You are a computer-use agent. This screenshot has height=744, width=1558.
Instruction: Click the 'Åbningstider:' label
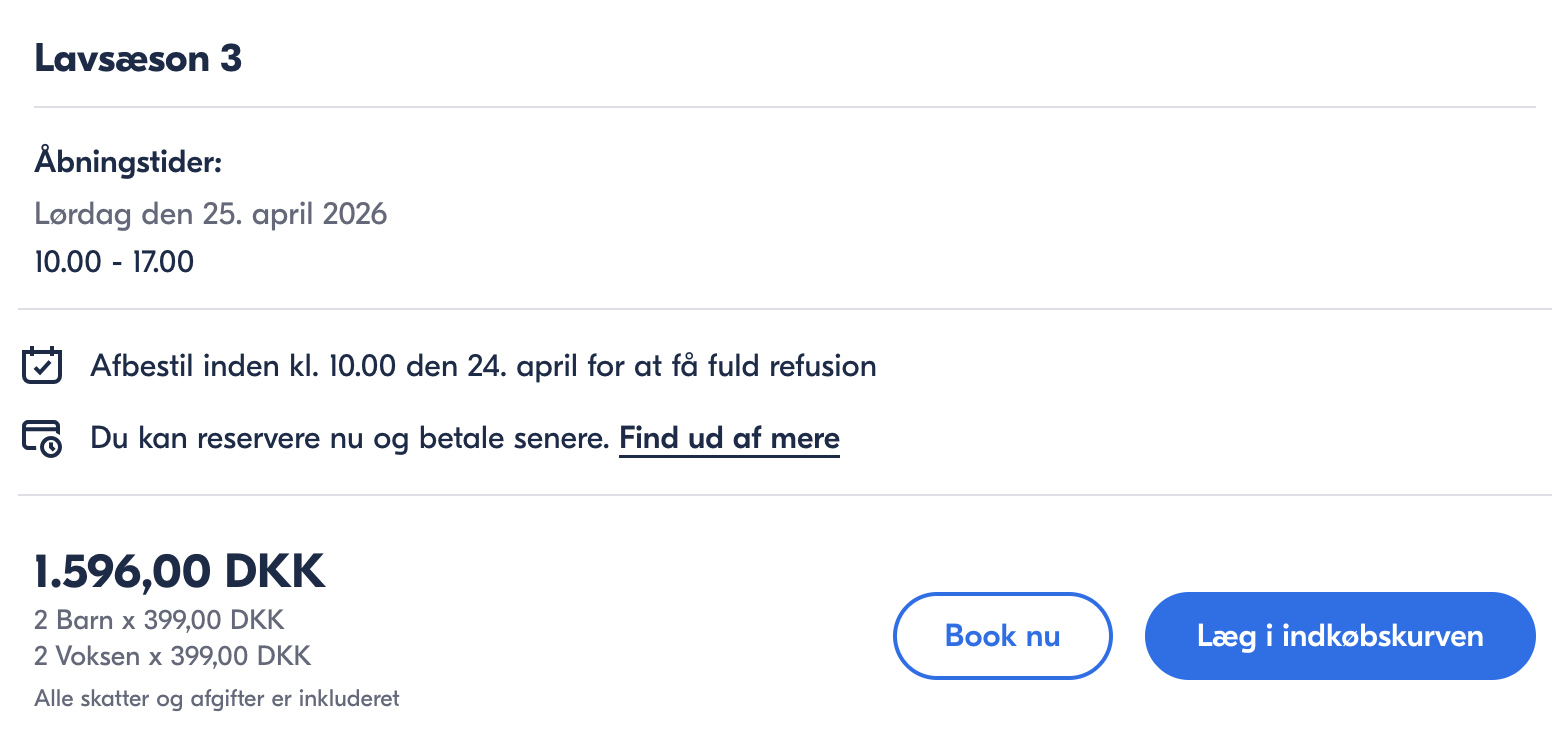128,161
